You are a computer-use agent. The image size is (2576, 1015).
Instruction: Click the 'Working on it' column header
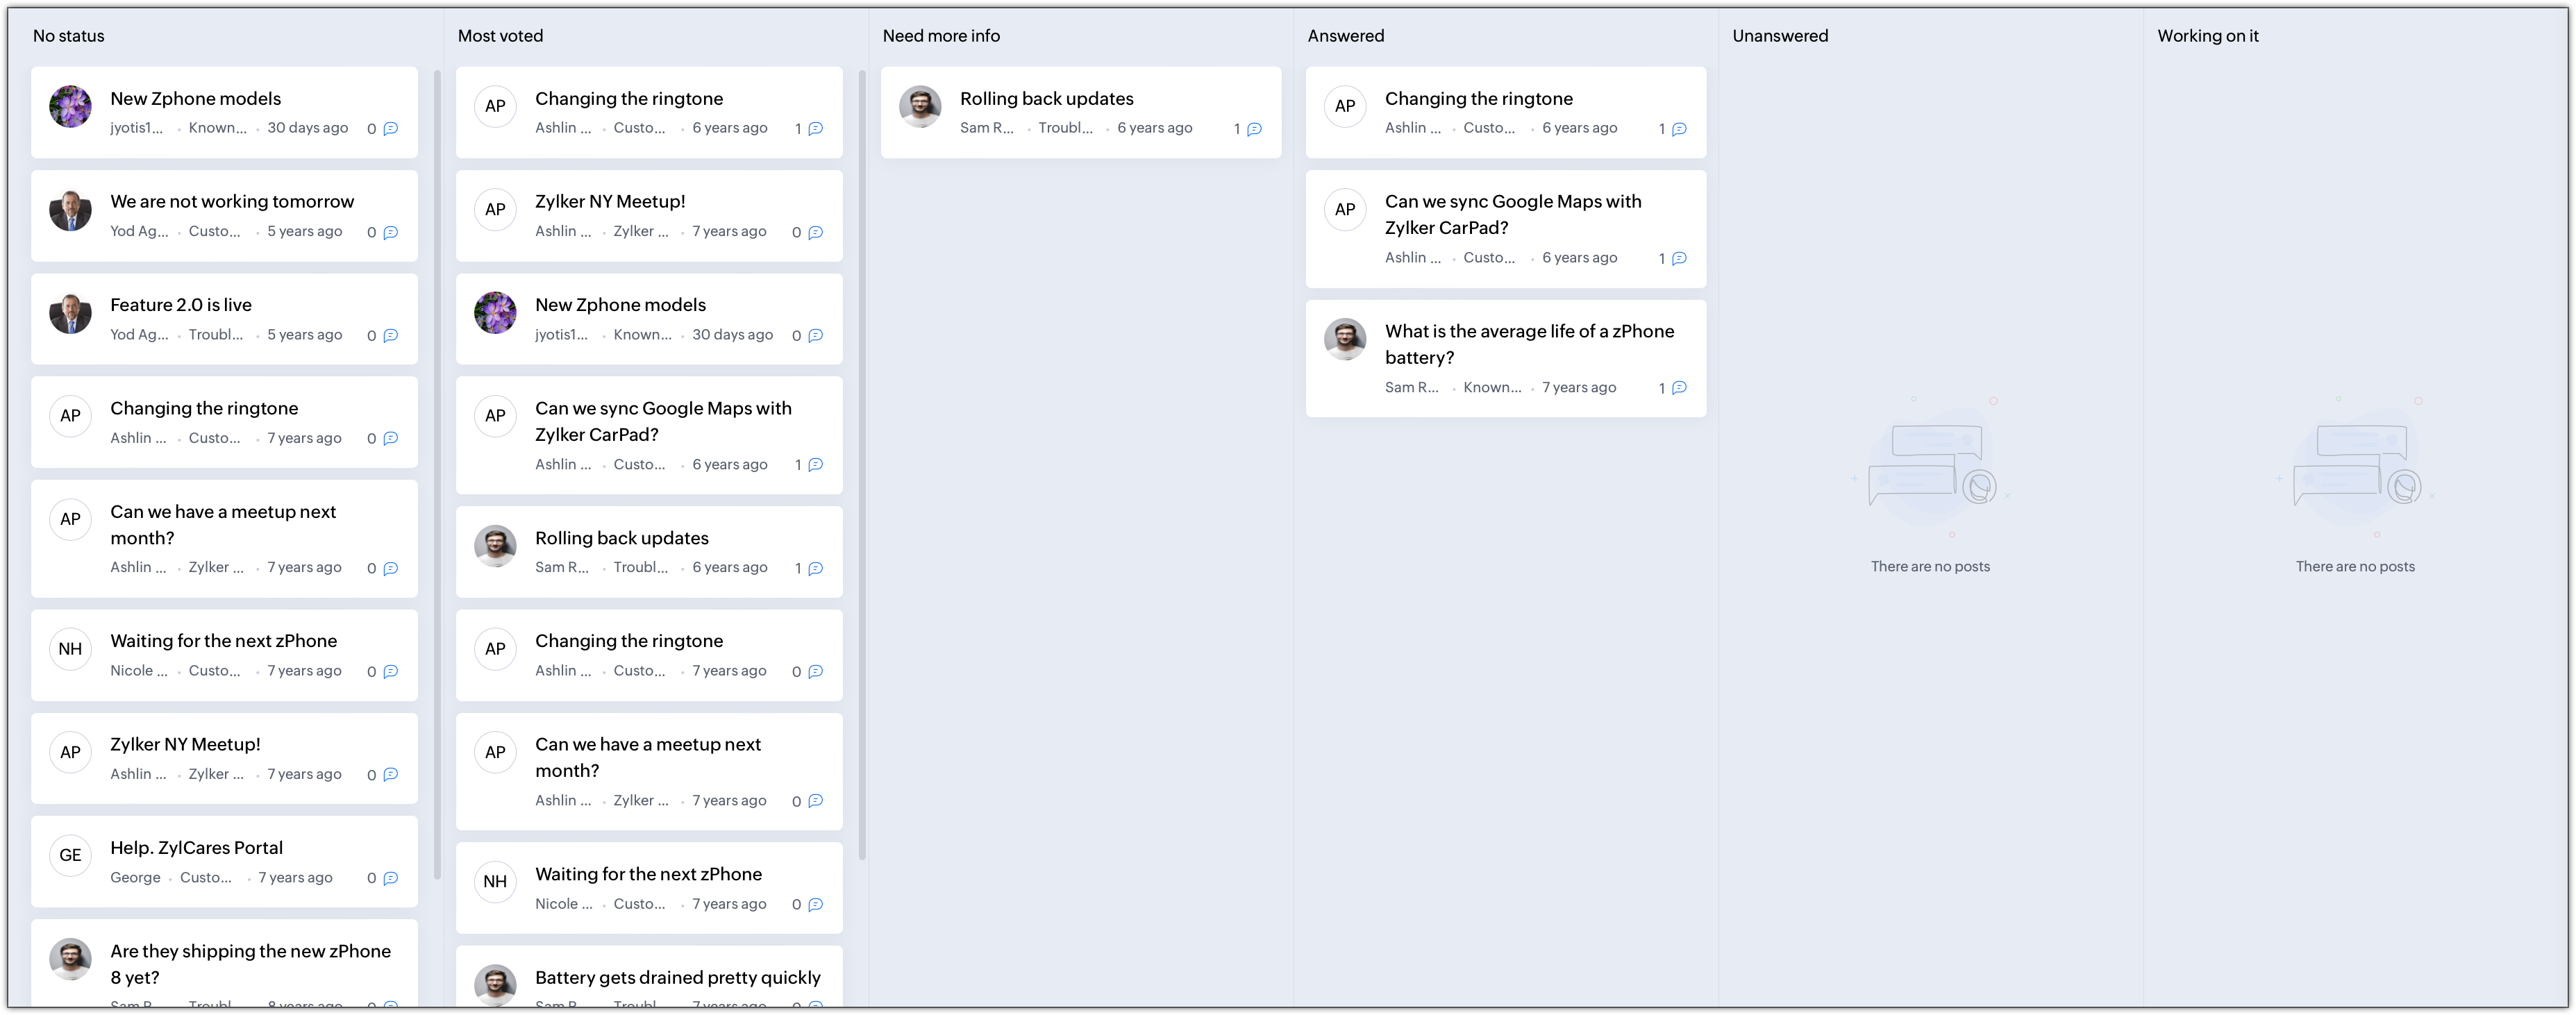[2207, 36]
